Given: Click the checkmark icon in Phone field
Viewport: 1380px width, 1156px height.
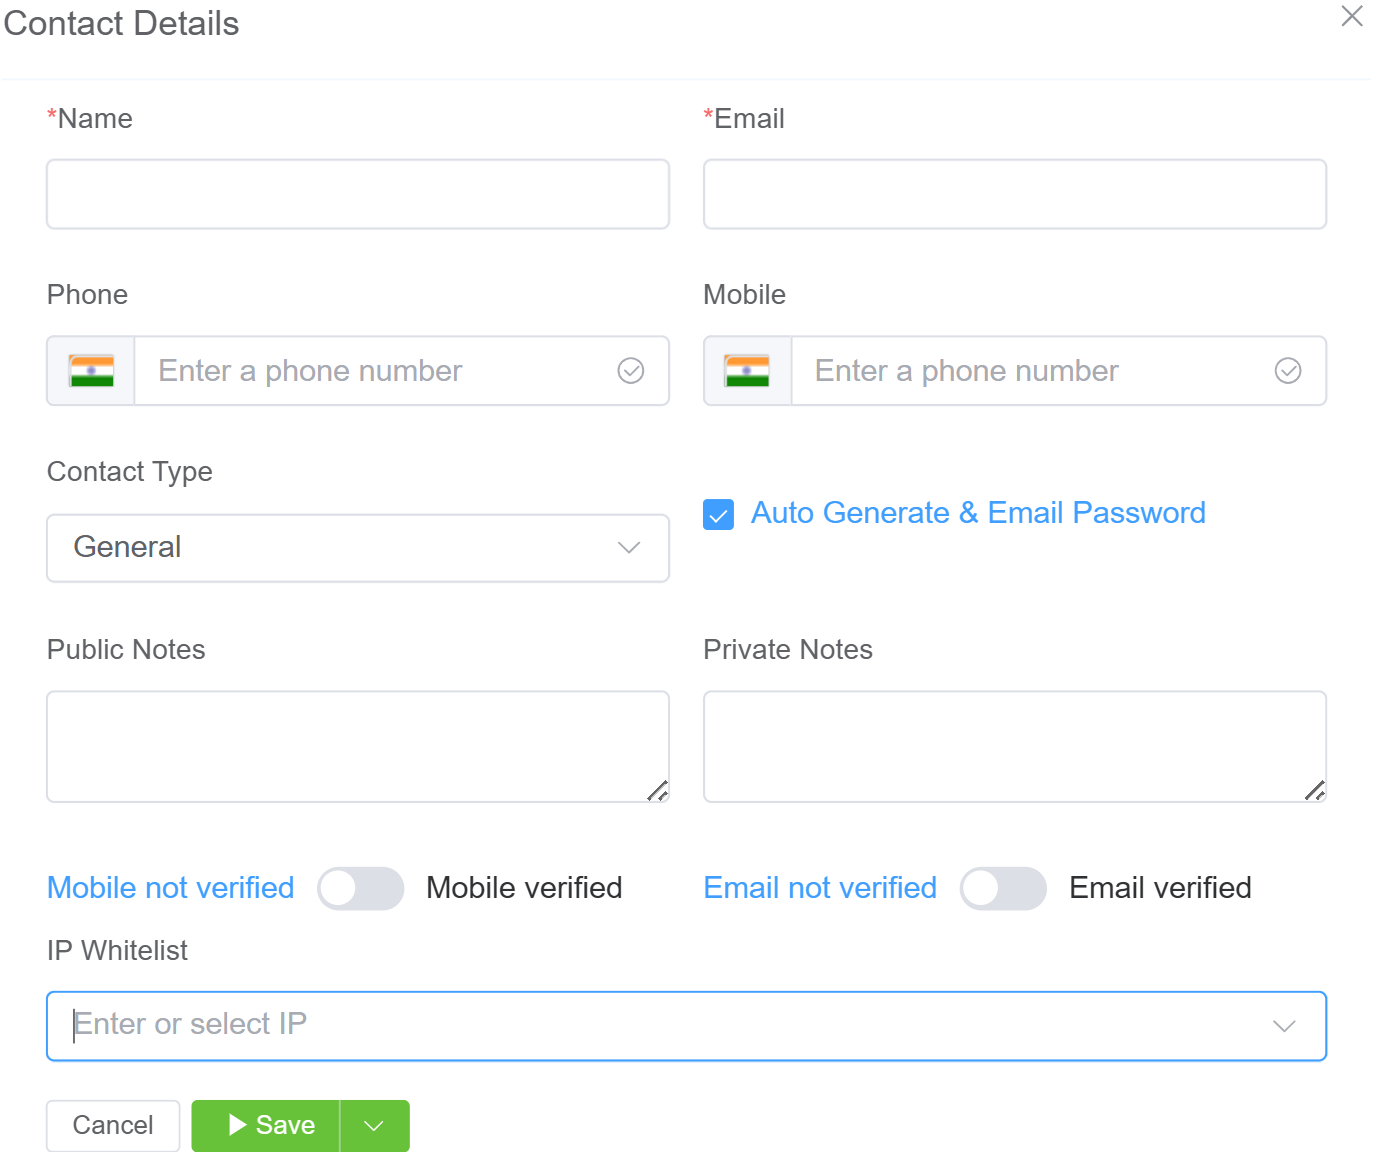Looking at the screenshot, I should coord(631,371).
